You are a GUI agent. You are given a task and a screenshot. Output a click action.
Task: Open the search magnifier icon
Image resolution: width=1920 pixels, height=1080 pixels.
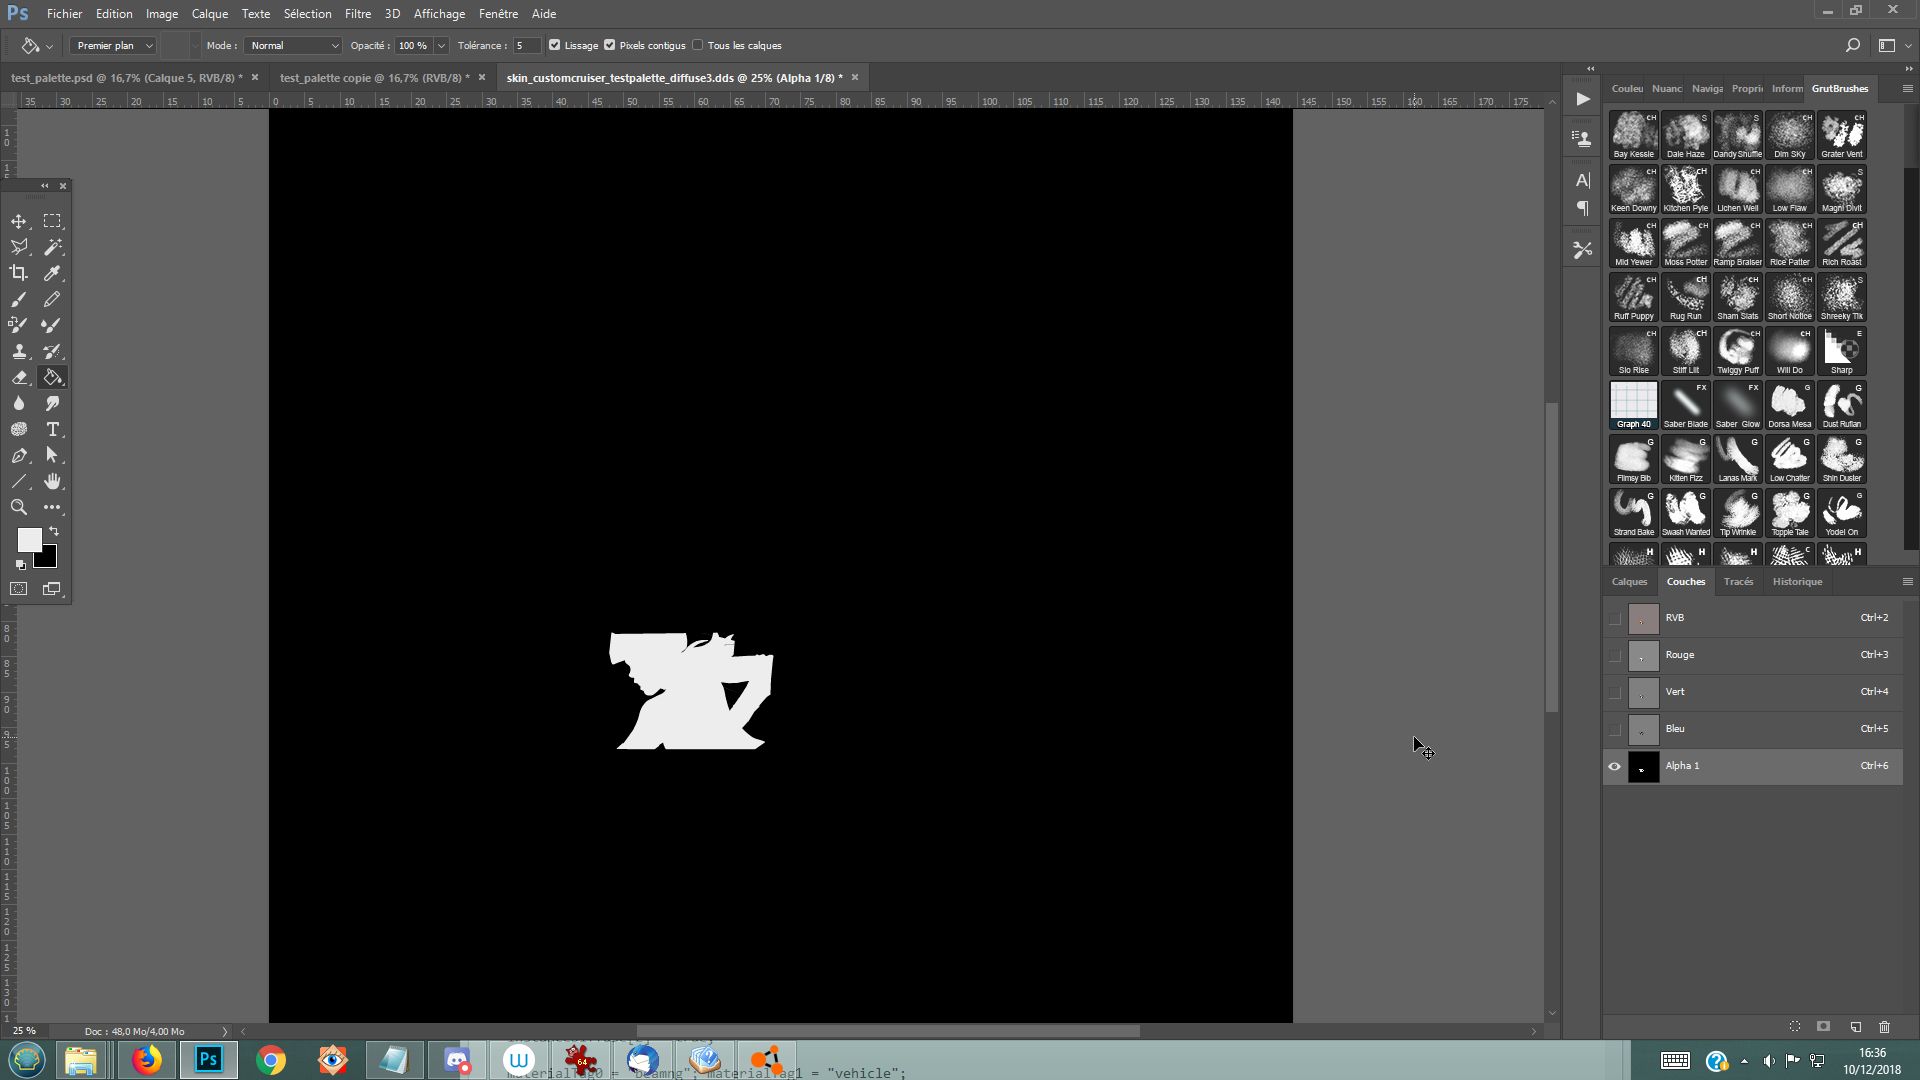[x=1852, y=45]
